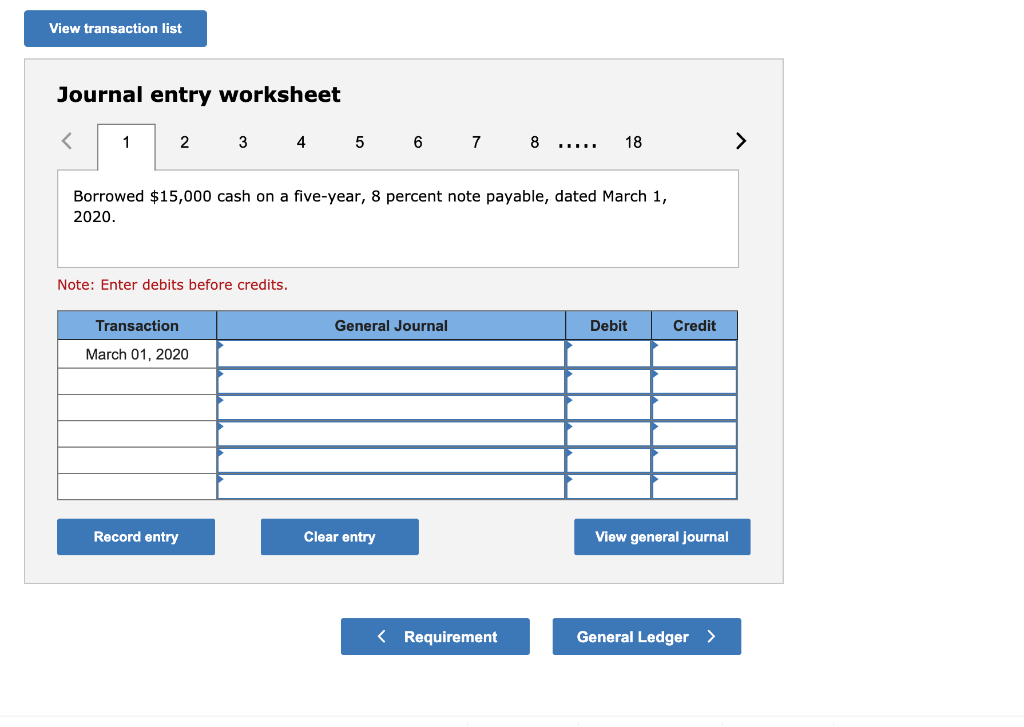Image resolution: width=1024 pixels, height=727 pixels.
Task: Go back to Requirement page
Action: (x=435, y=636)
